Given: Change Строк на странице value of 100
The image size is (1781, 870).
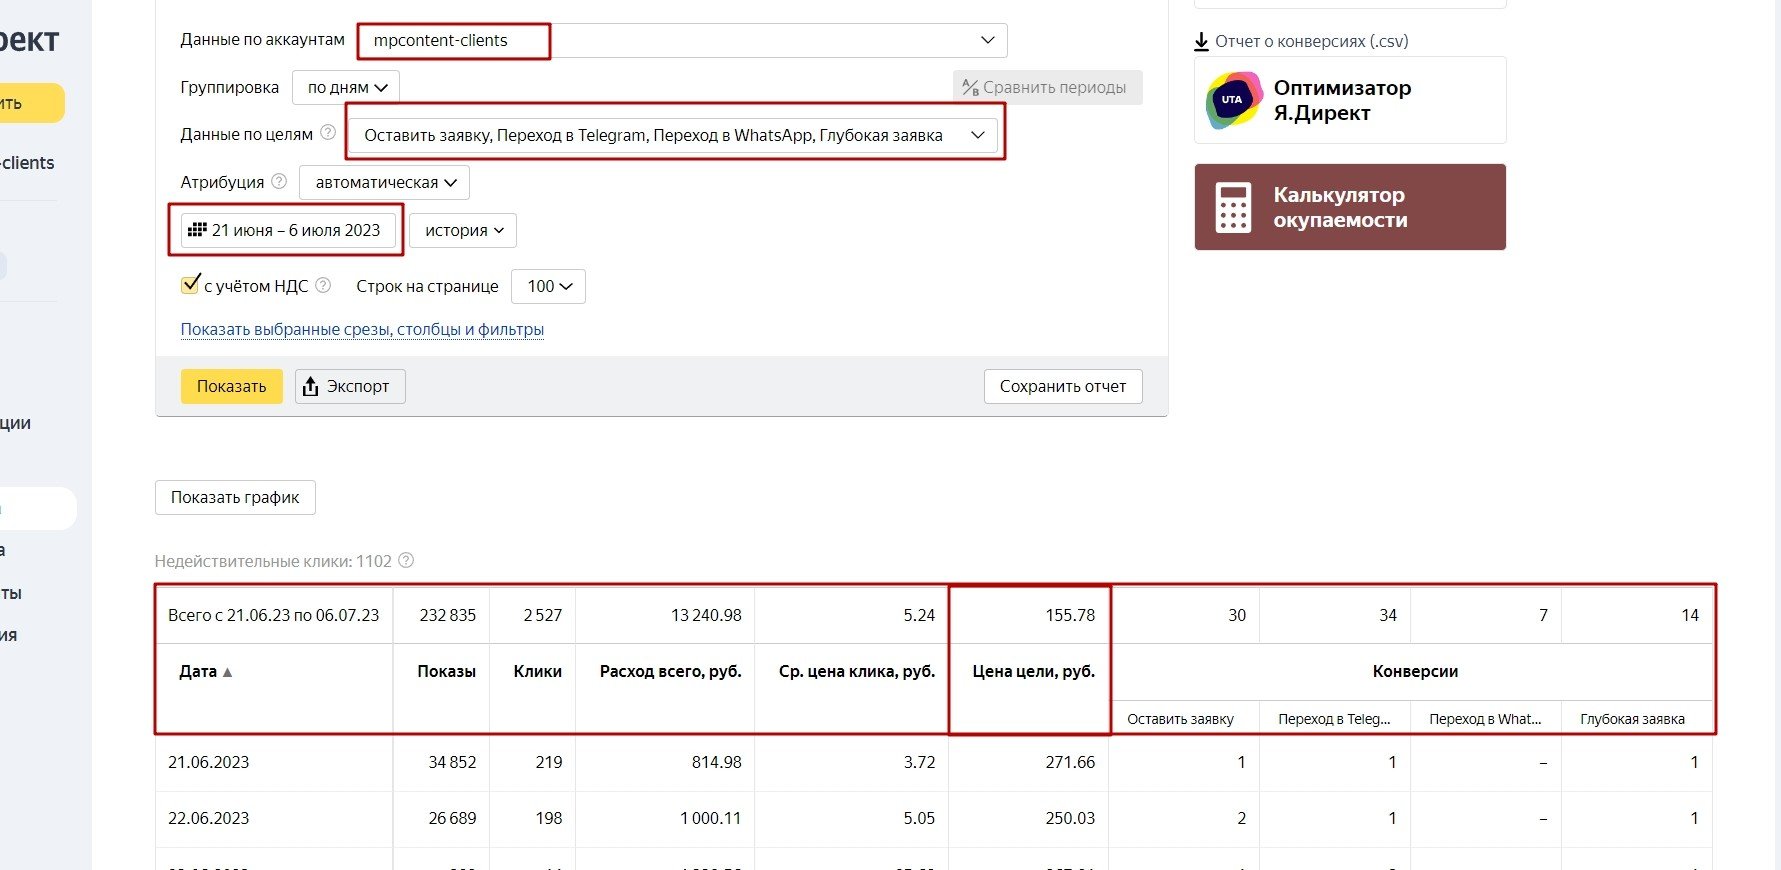Looking at the screenshot, I should (x=549, y=286).
